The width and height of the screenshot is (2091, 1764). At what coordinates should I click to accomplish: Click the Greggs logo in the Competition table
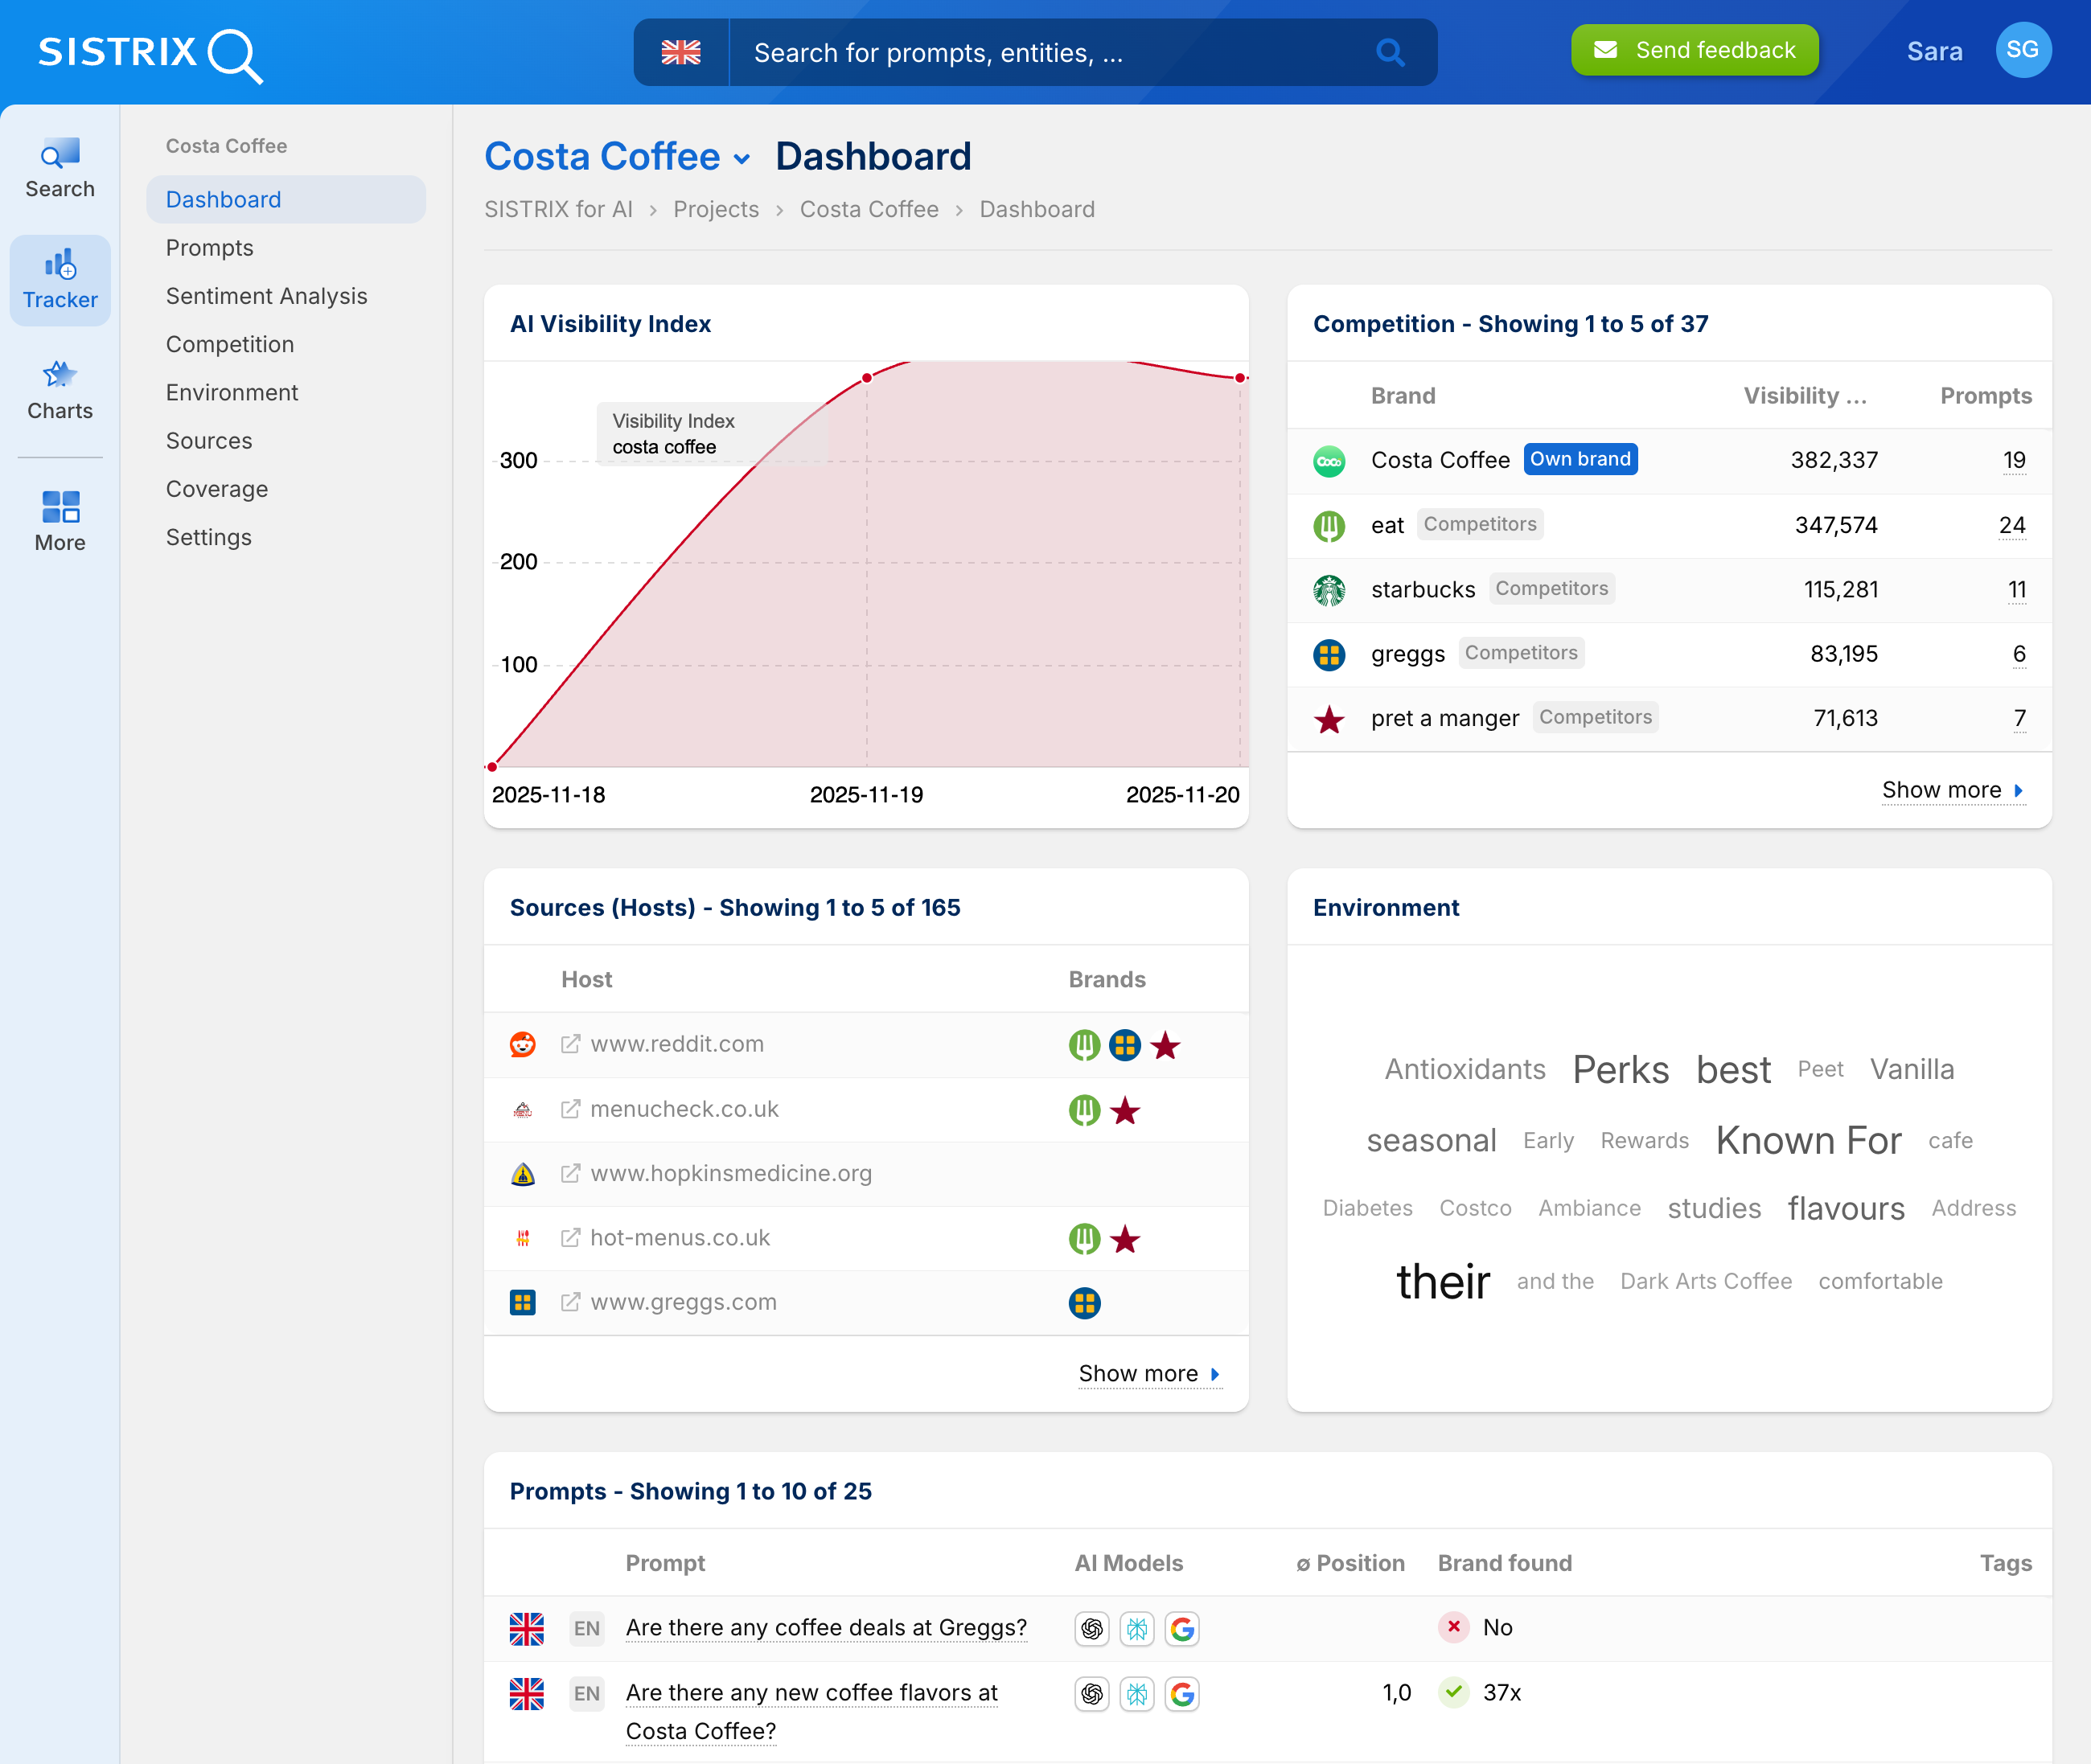click(1329, 653)
